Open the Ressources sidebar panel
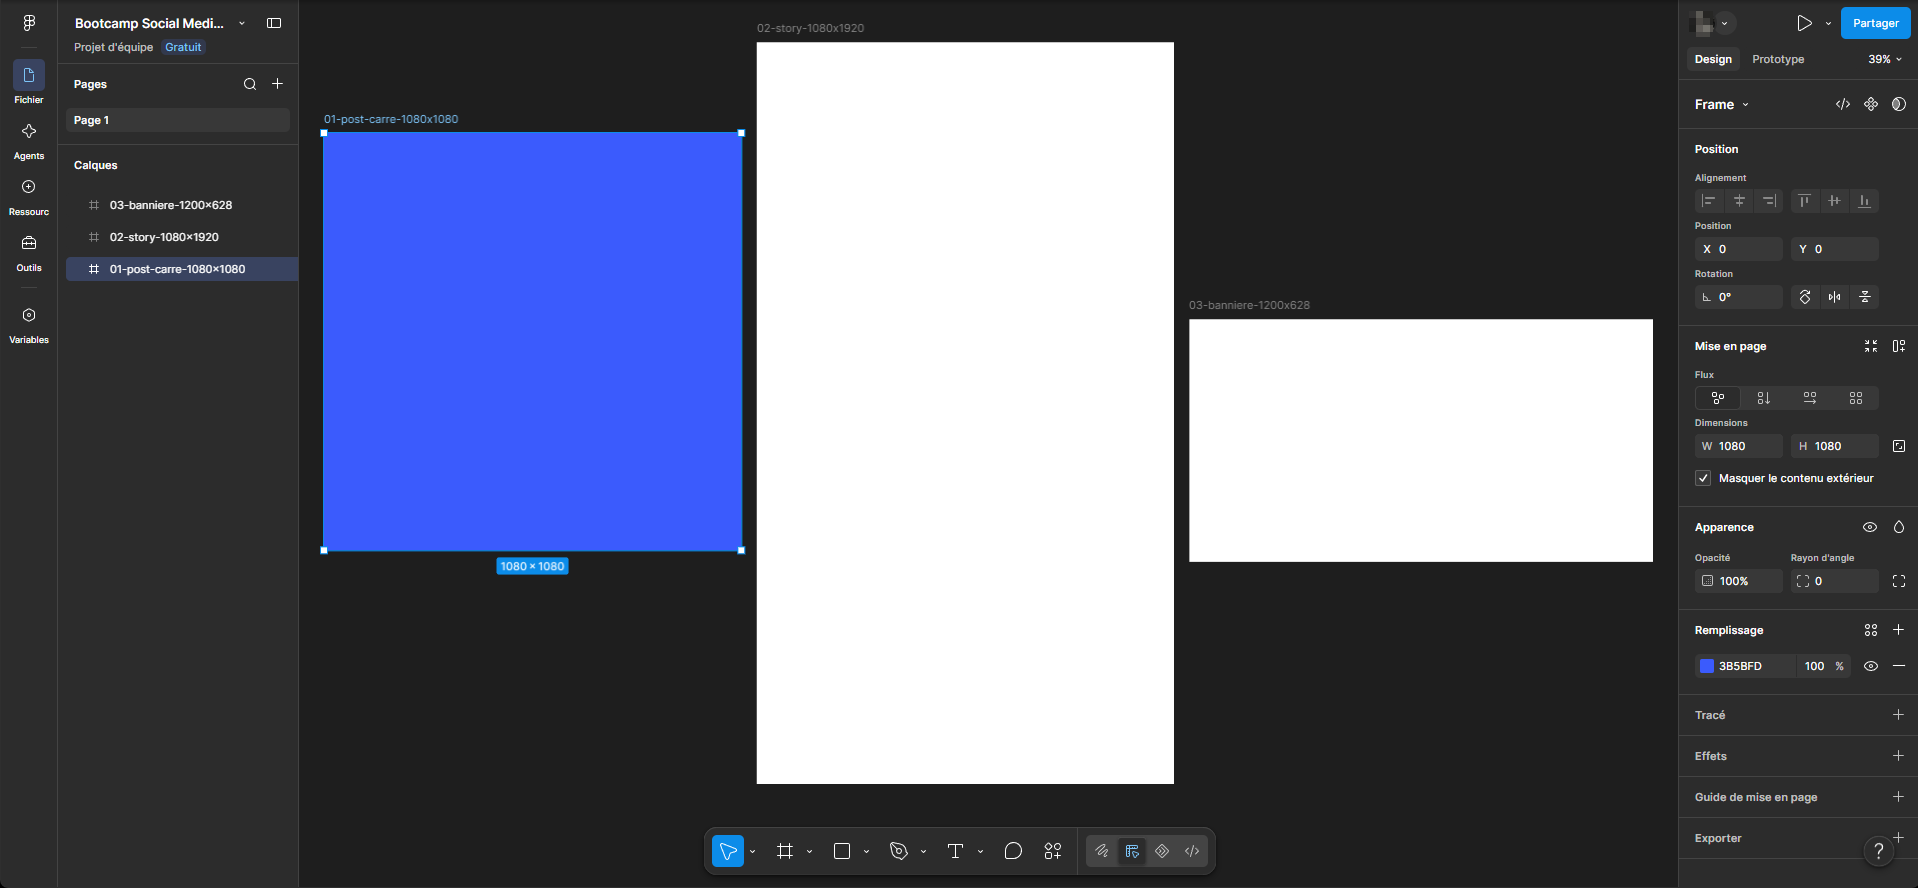 click(29, 197)
